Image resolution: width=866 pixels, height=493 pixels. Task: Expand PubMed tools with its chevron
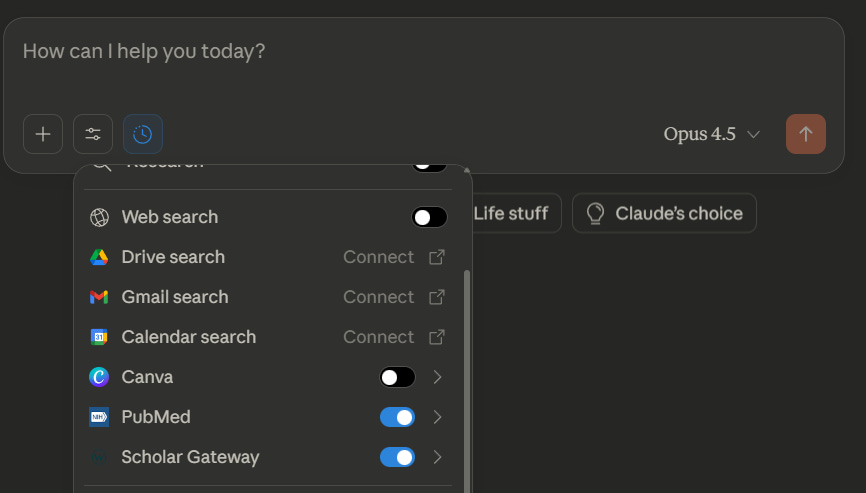tap(437, 417)
